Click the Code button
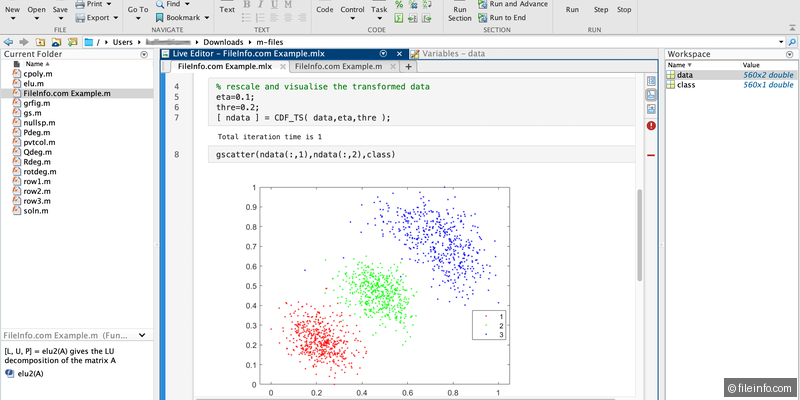800x400 pixels. point(324,10)
